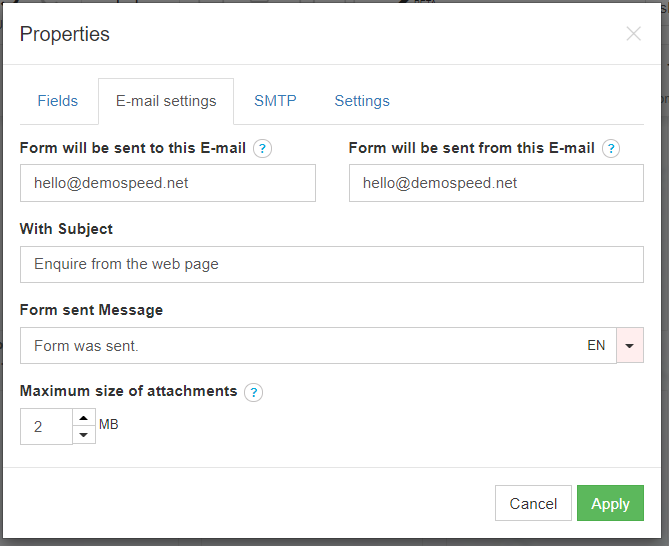Click the attachment size number box

pos(46,427)
